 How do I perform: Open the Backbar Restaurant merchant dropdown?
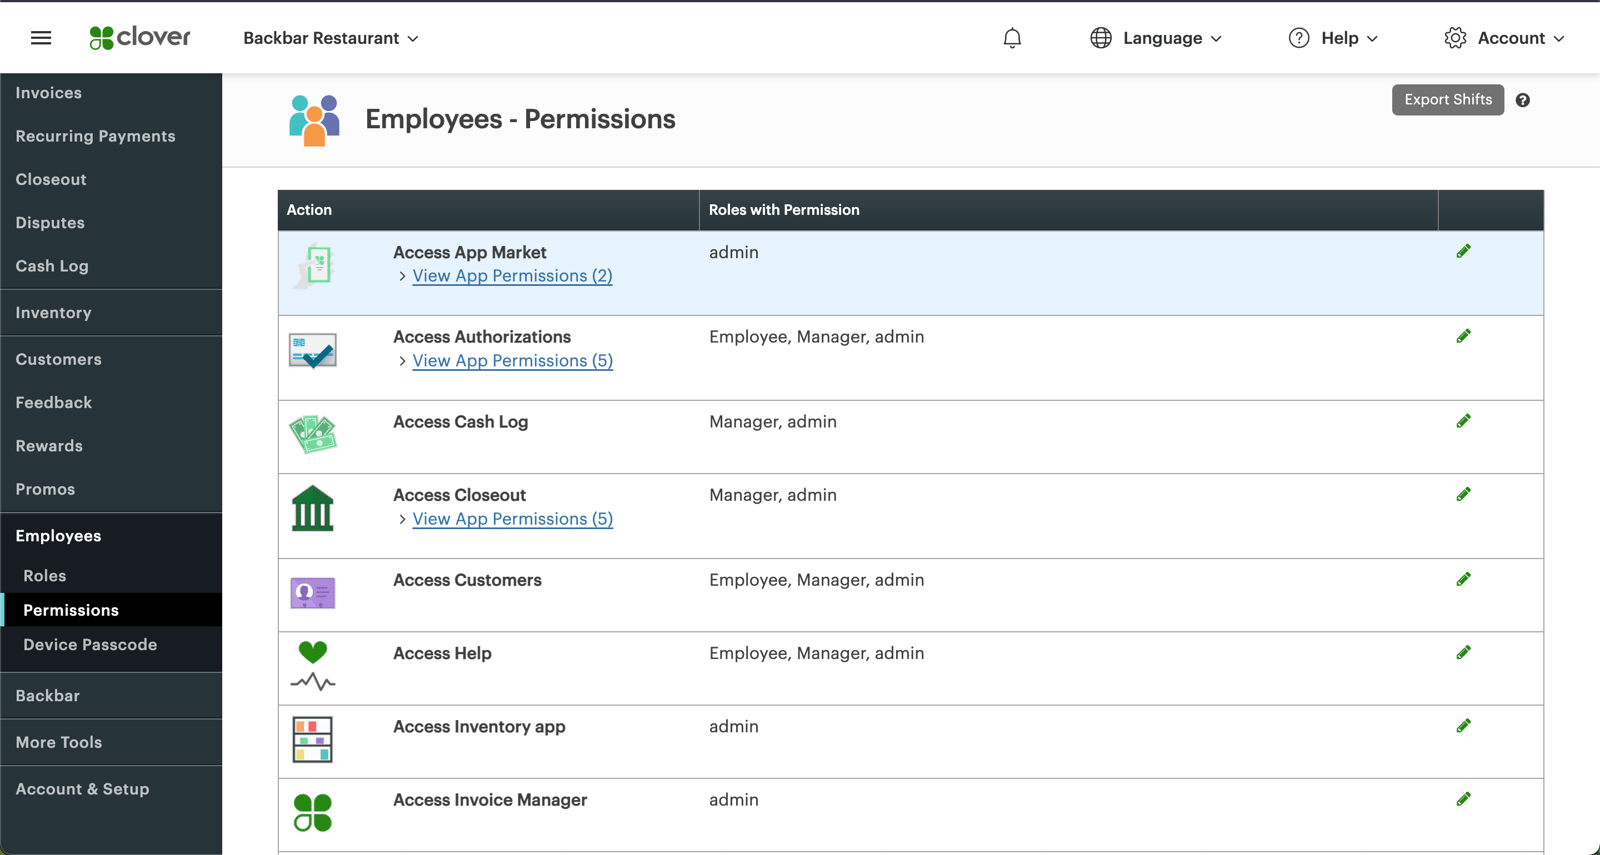coord(331,38)
